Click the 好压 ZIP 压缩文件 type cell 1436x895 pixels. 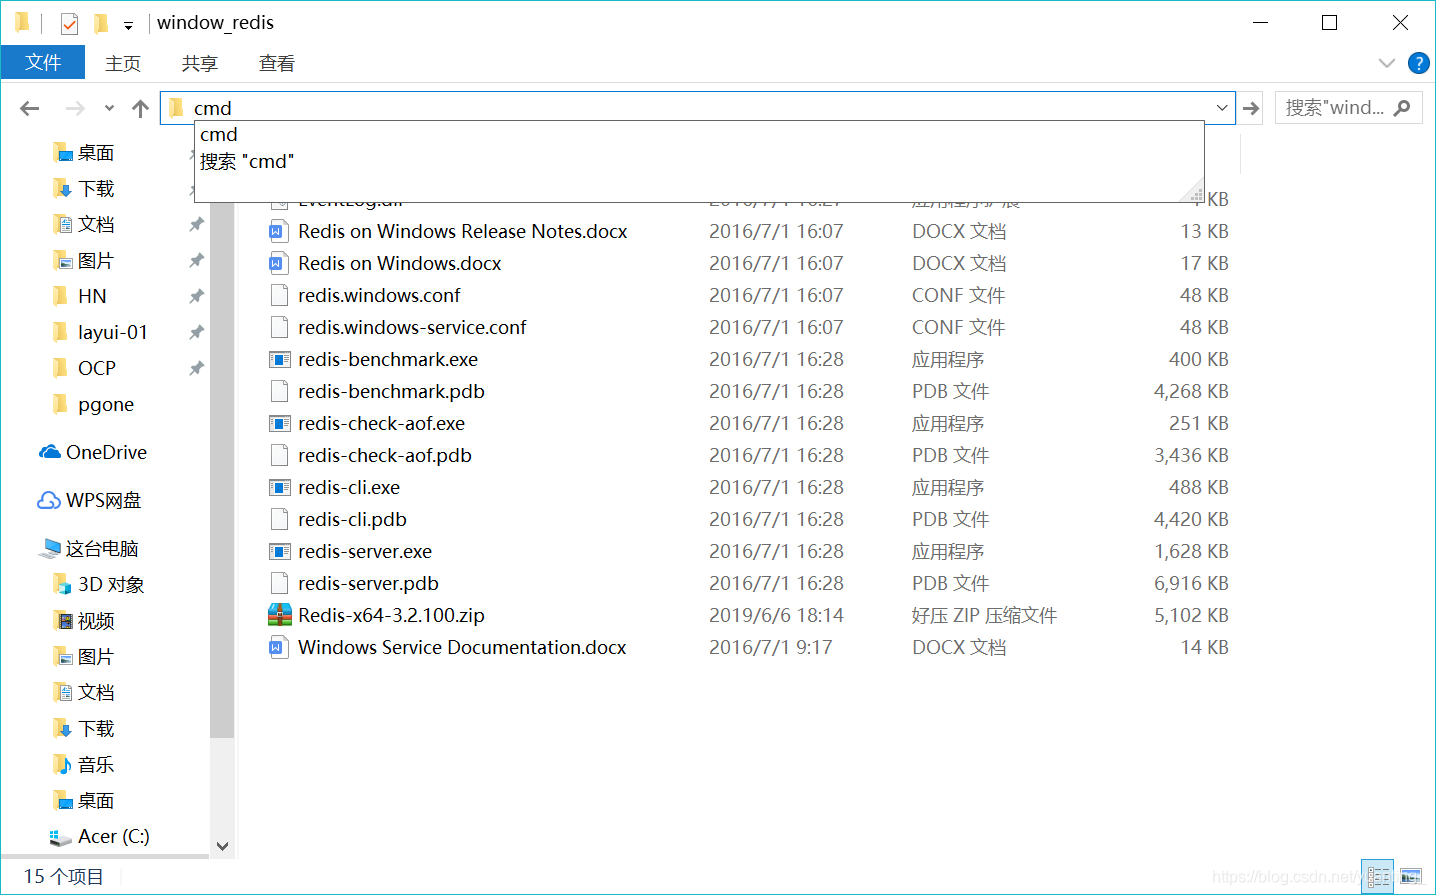[984, 616]
